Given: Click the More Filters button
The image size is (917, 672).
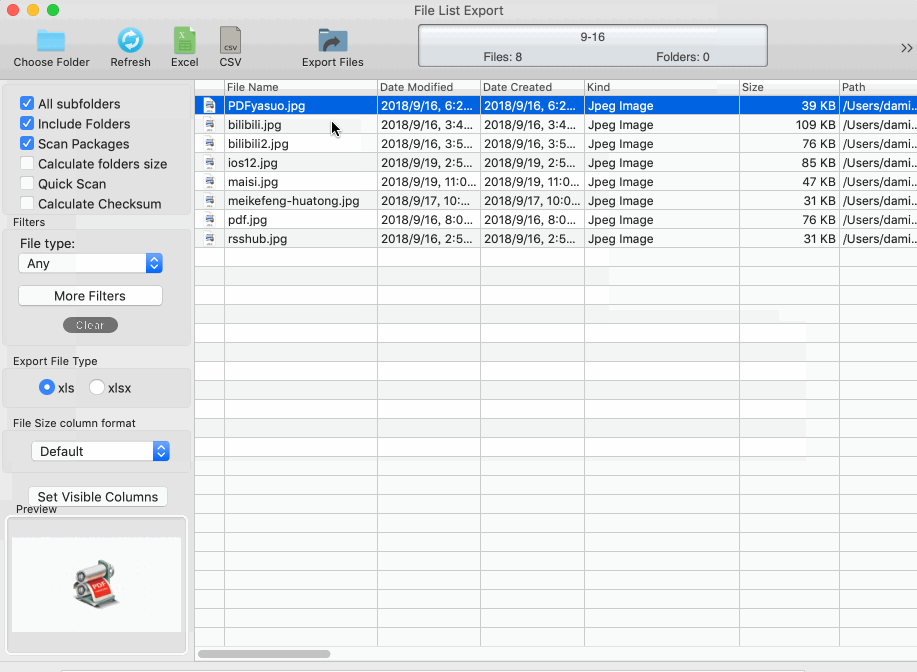Looking at the screenshot, I should click(x=89, y=295).
